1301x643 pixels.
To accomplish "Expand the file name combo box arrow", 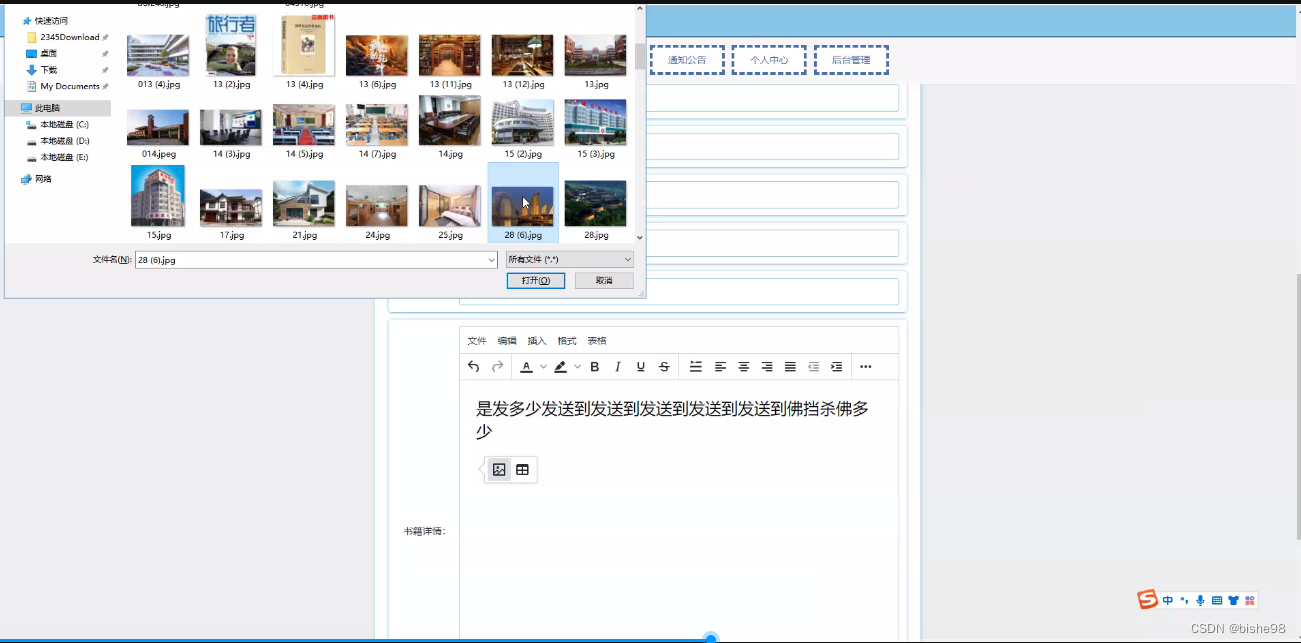I will (x=489, y=259).
